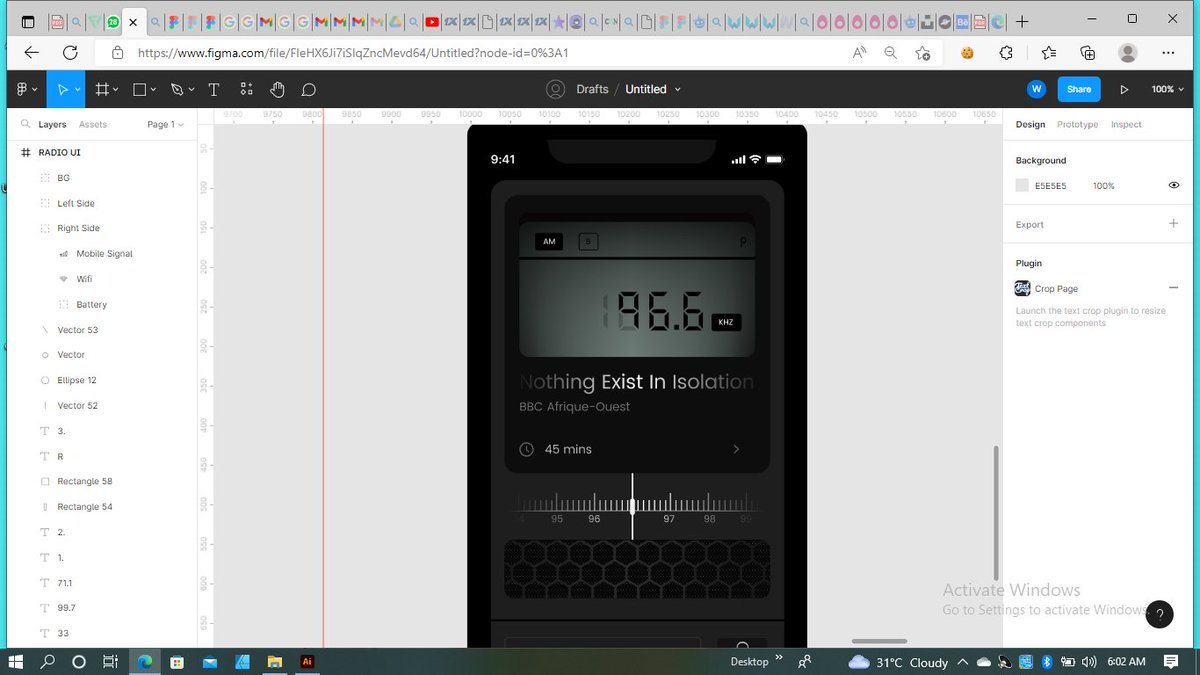Open the Windows Start menu
This screenshot has width=1200, height=675.
(16, 661)
